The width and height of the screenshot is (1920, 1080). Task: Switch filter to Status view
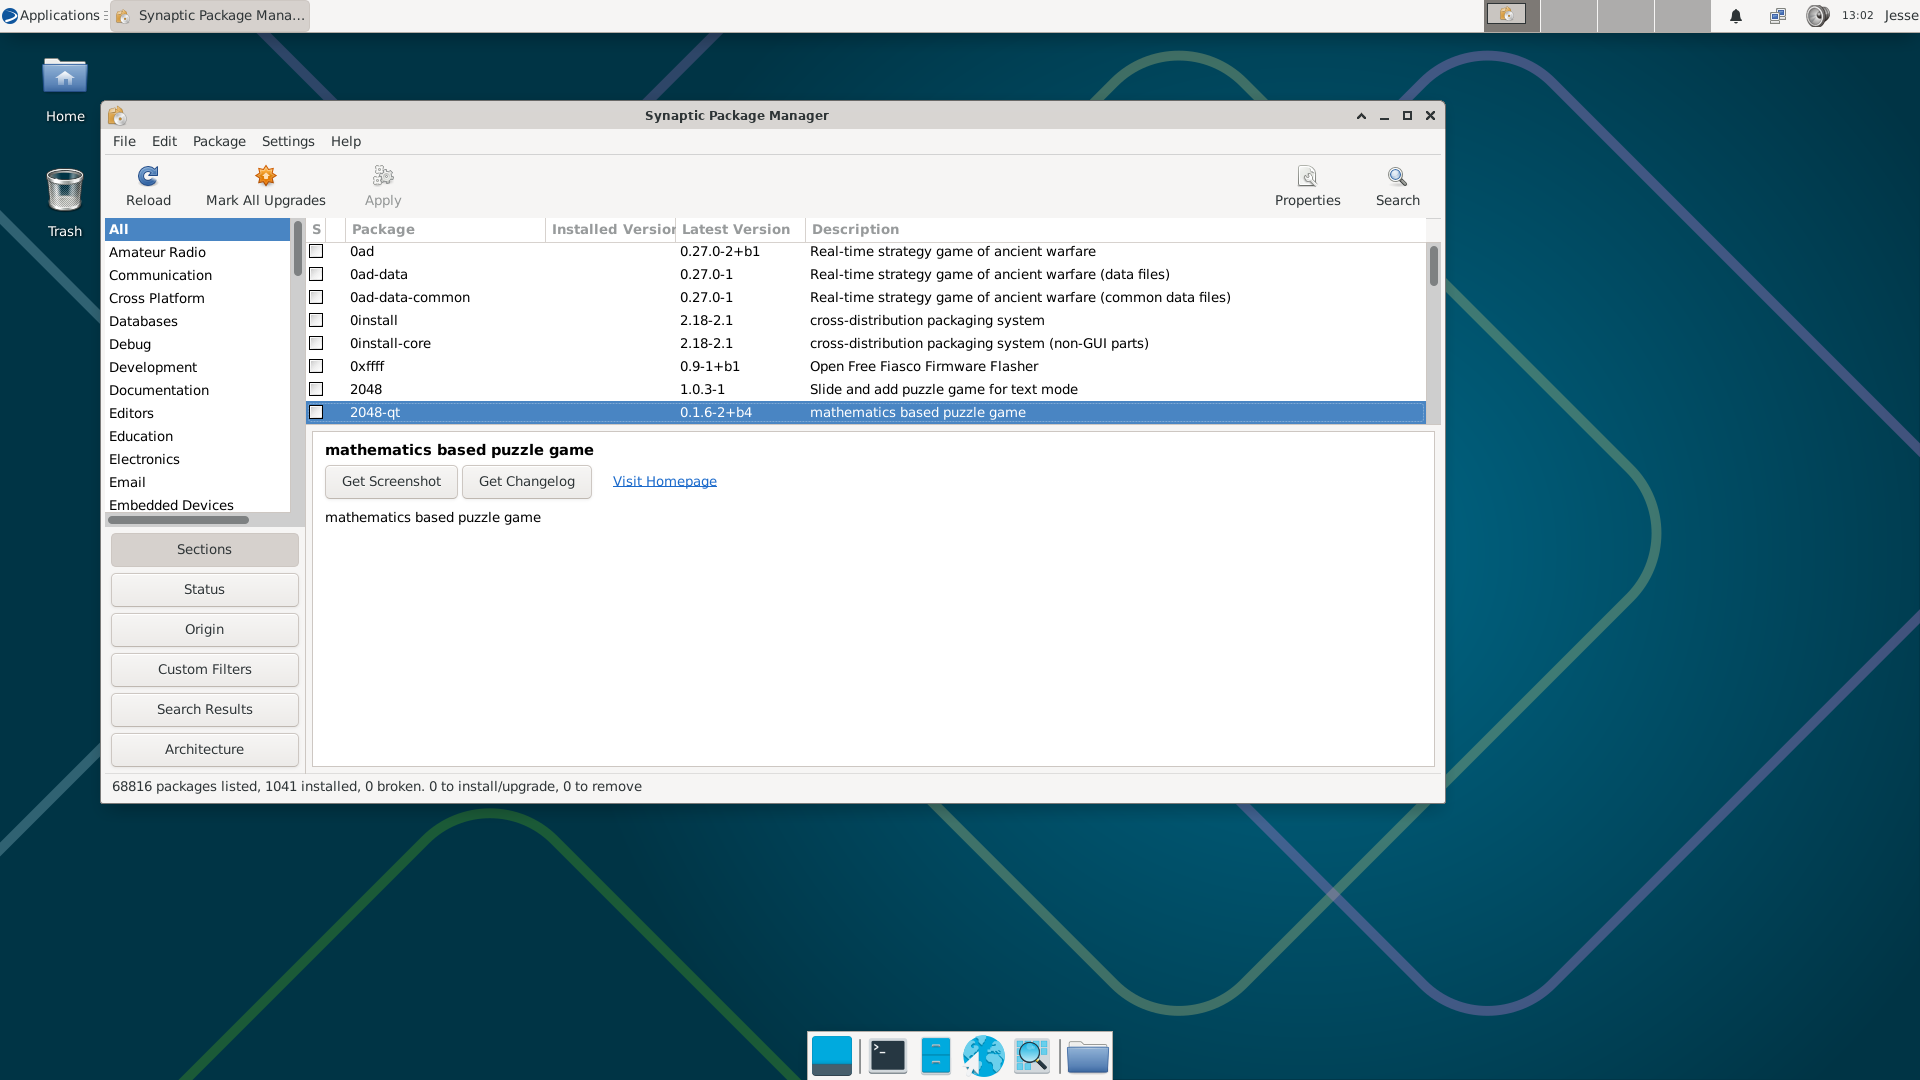205,589
